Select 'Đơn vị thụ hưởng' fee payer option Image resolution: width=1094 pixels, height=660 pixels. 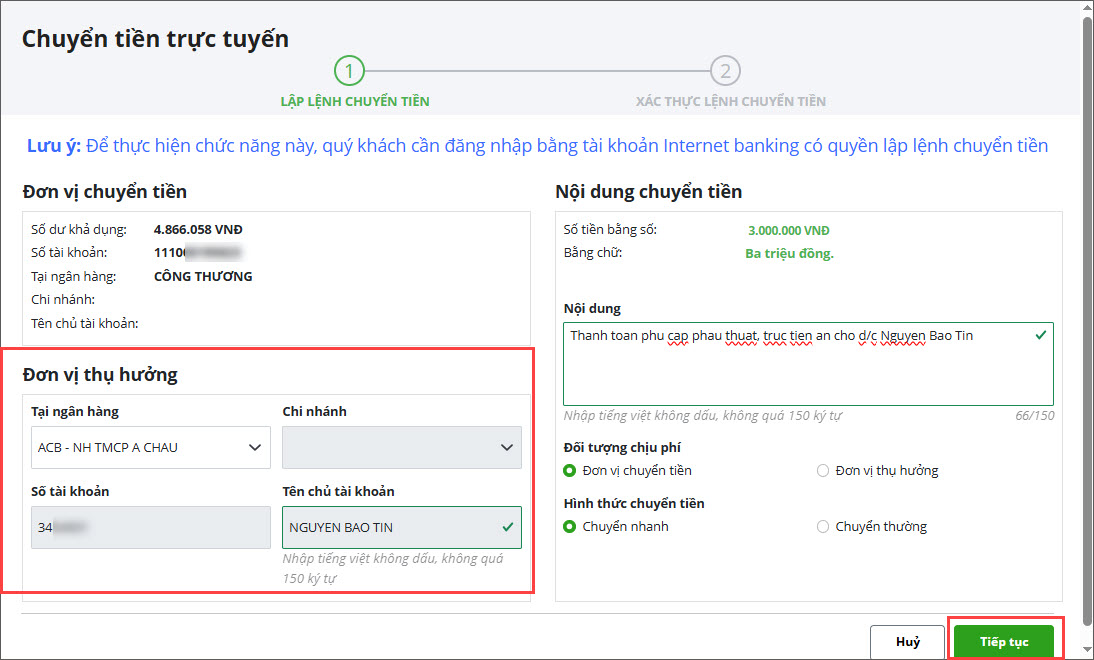(x=823, y=470)
